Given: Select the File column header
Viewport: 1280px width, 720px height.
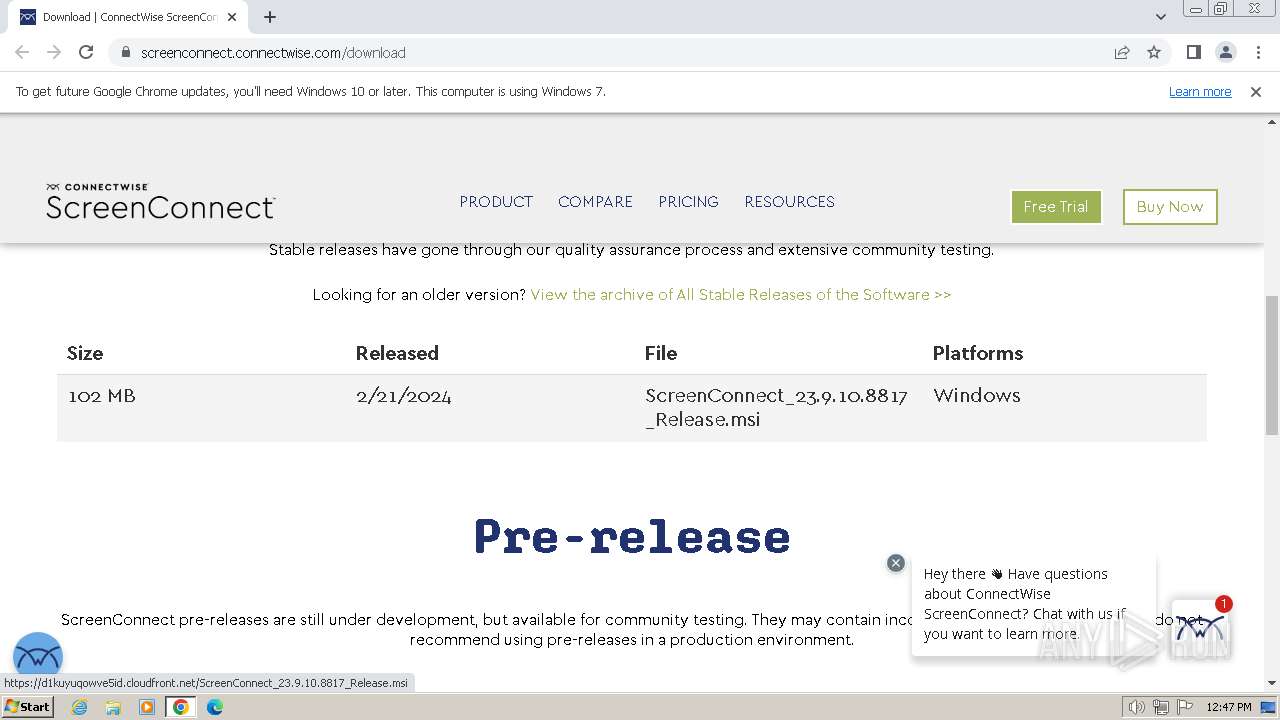Looking at the screenshot, I should coord(661,353).
